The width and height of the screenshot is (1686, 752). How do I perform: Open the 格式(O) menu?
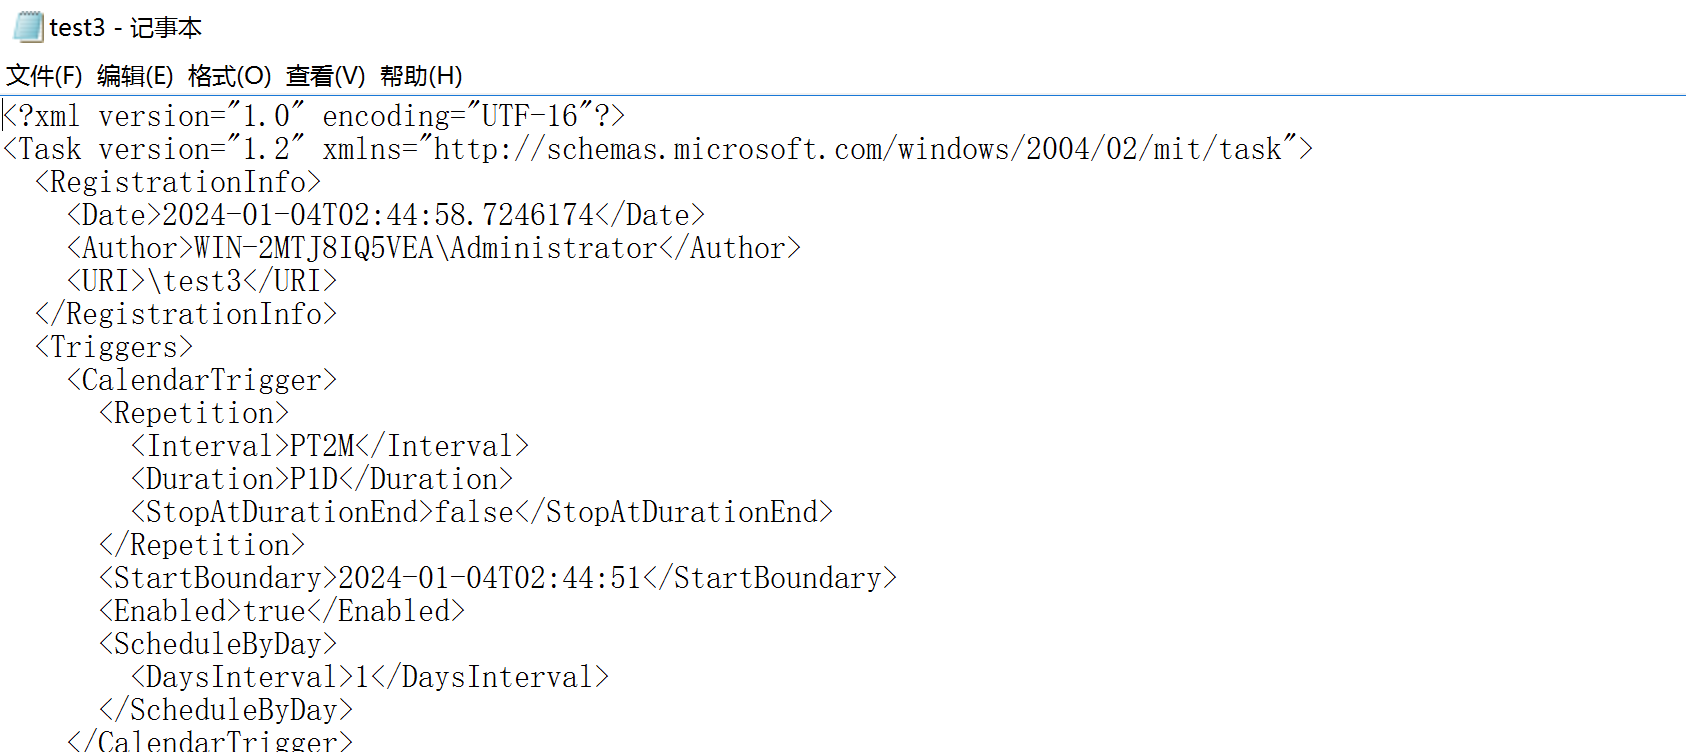[229, 76]
